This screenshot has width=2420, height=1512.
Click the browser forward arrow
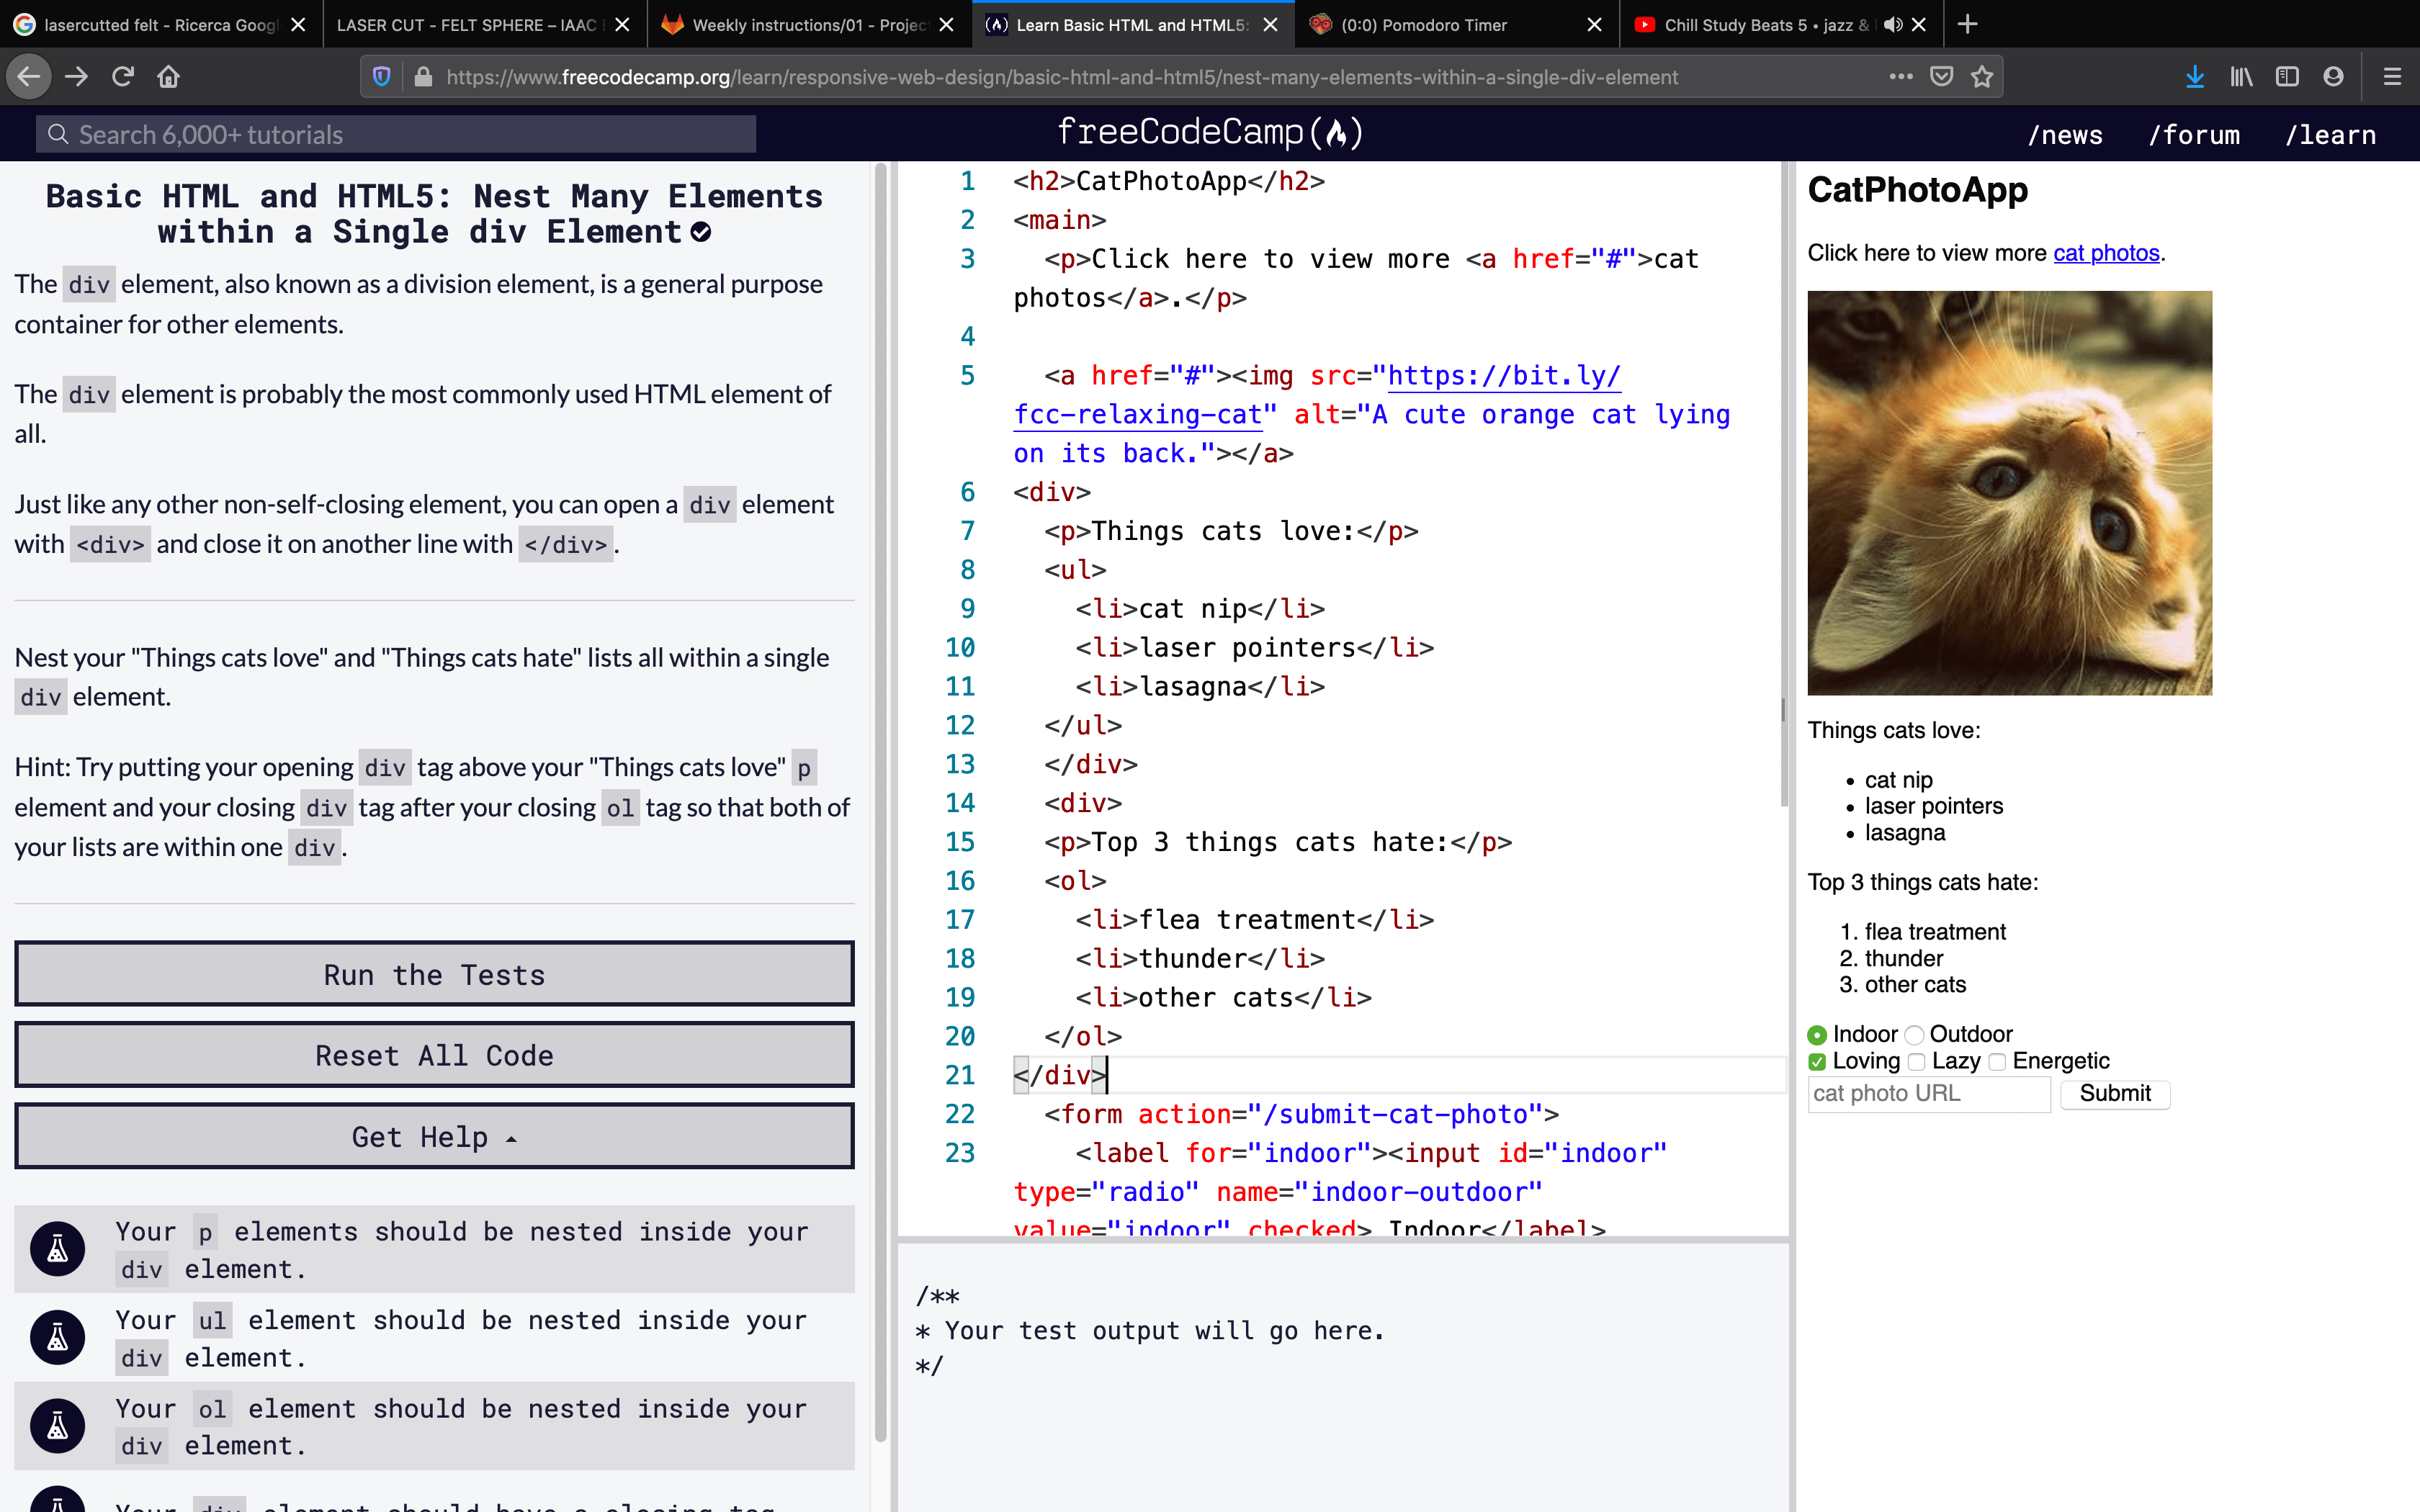pos(77,76)
